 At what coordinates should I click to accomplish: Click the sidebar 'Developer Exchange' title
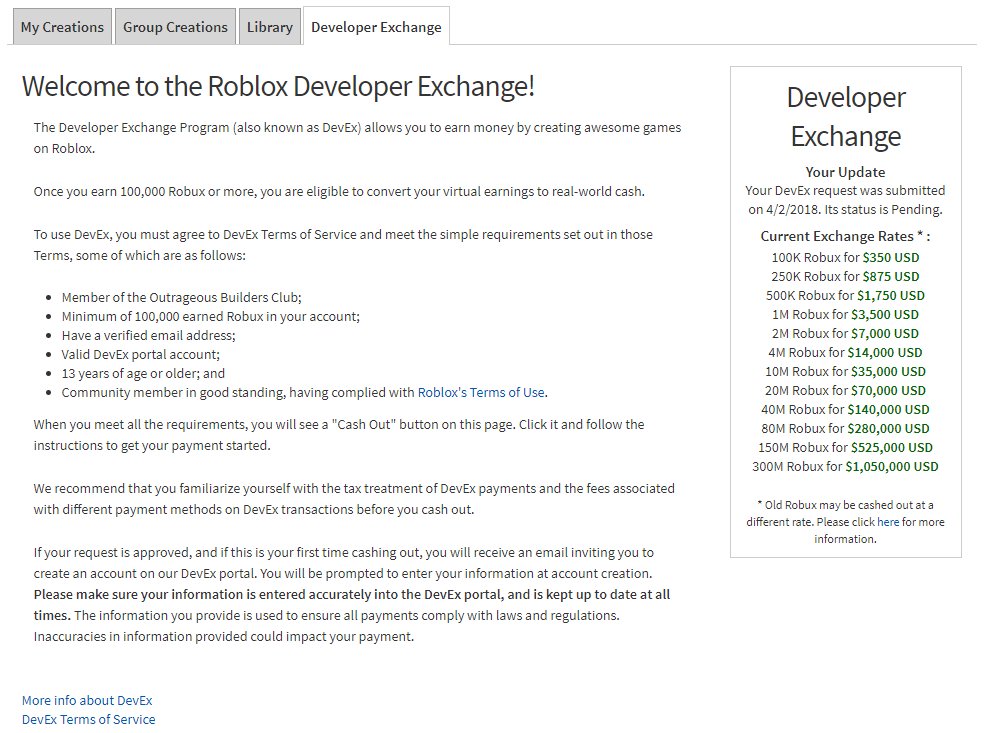click(x=845, y=117)
